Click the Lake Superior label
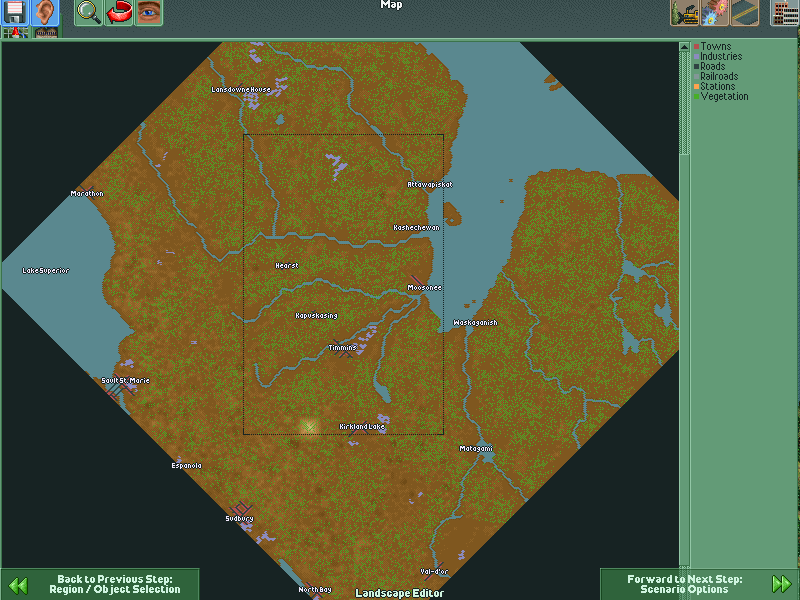 pyautogui.click(x=45, y=271)
